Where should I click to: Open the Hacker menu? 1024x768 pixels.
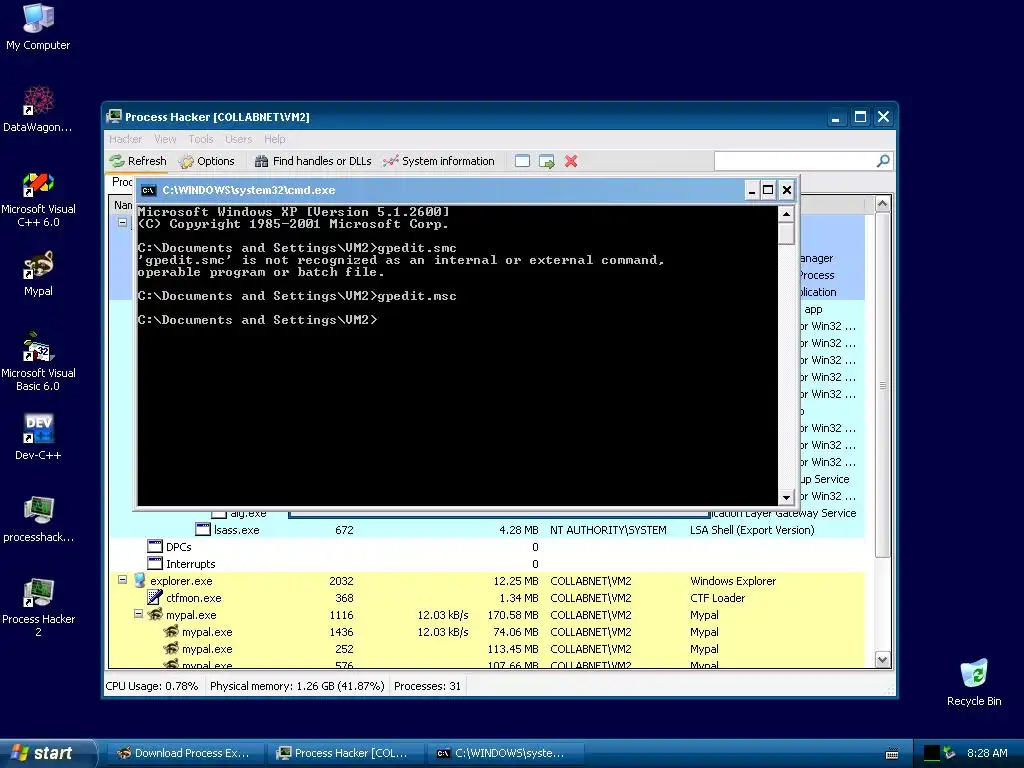pyautogui.click(x=125, y=139)
